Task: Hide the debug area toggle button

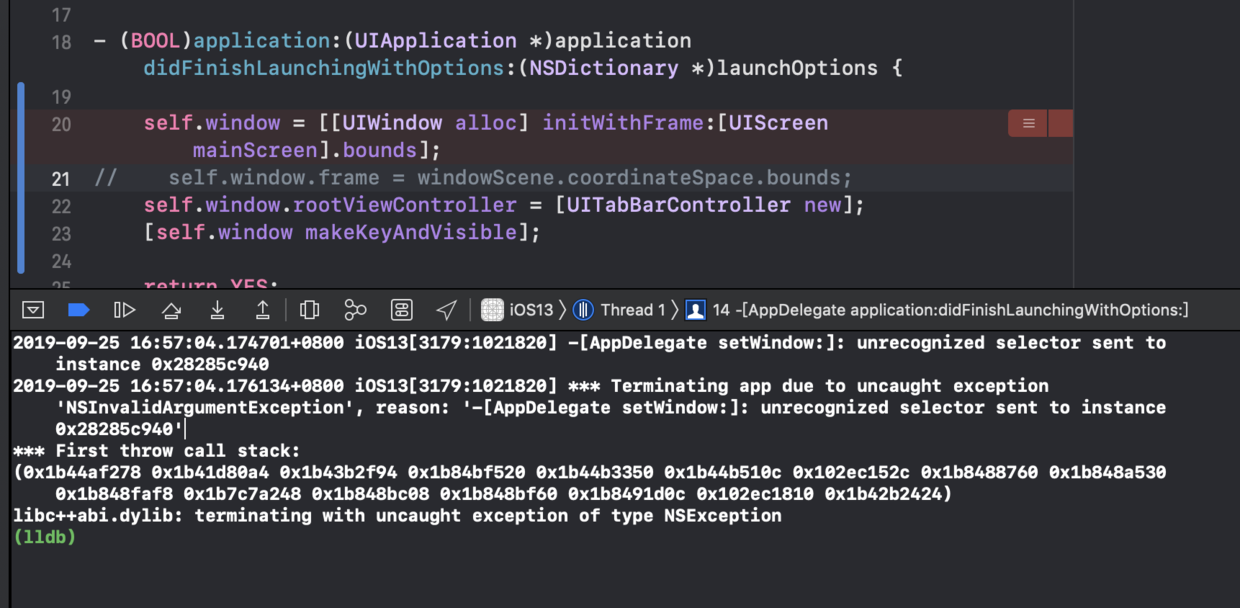Action: coord(33,310)
